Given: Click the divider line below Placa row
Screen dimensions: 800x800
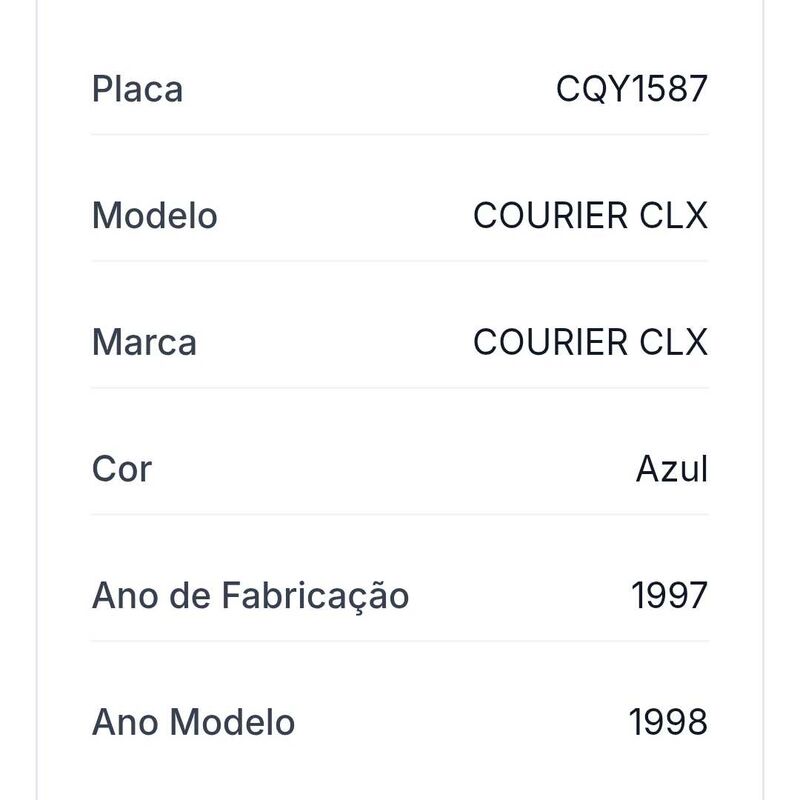Looking at the screenshot, I should pyautogui.click(x=400, y=135).
